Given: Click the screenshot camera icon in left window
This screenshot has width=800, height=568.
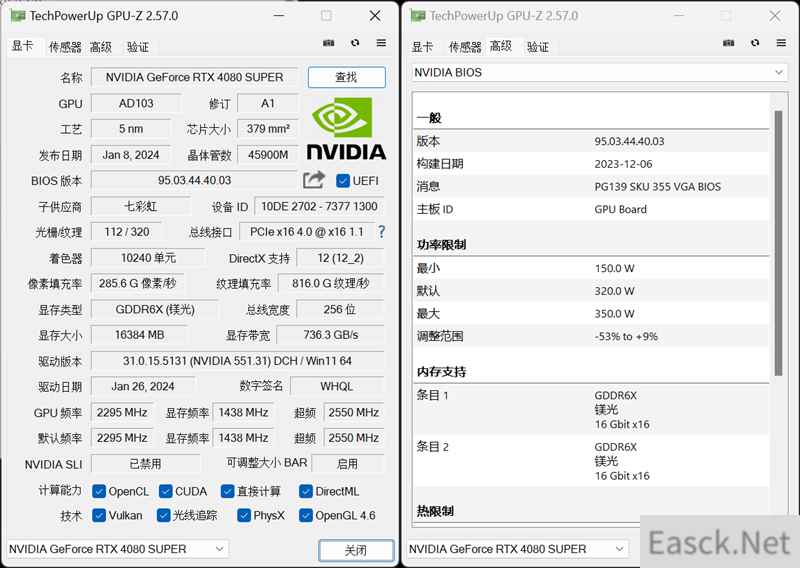Looking at the screenshot, I should point(329,43).
